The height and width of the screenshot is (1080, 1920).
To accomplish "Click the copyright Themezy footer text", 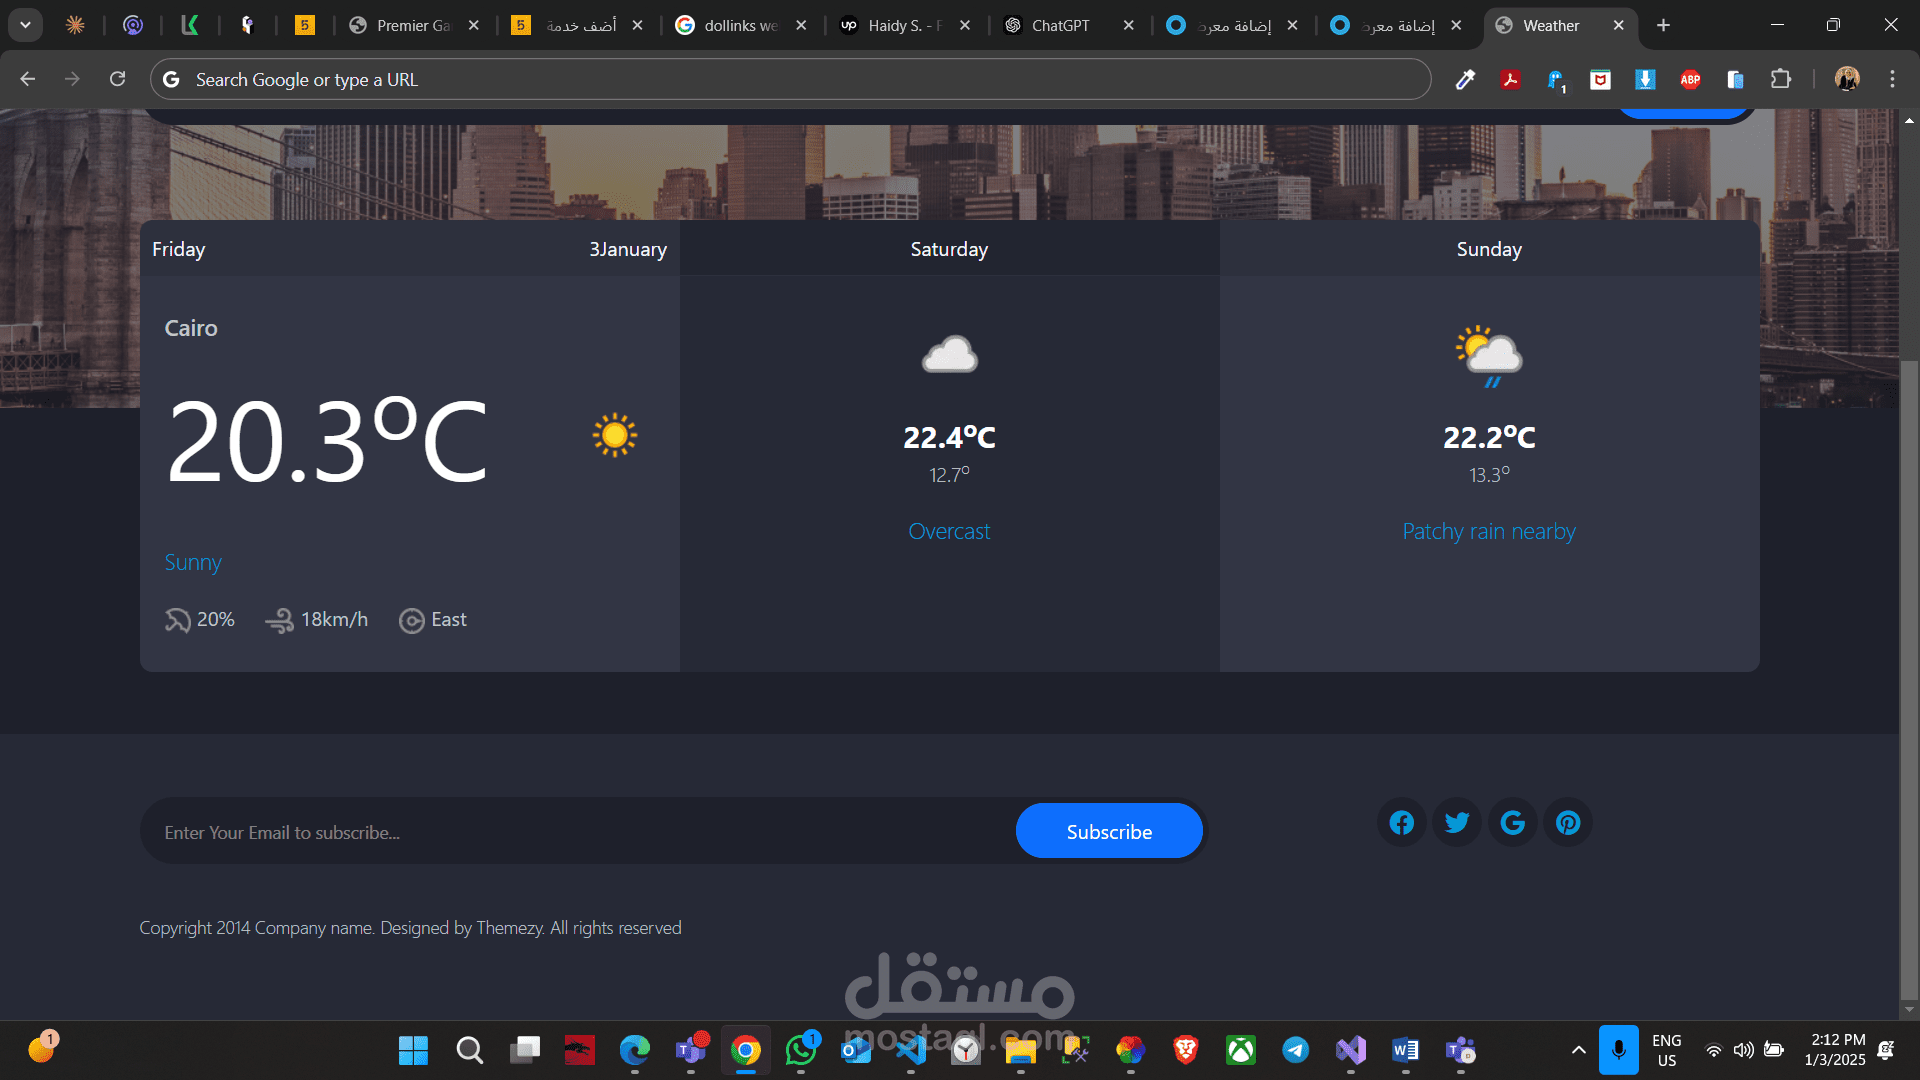I will [x=410, y=928].
